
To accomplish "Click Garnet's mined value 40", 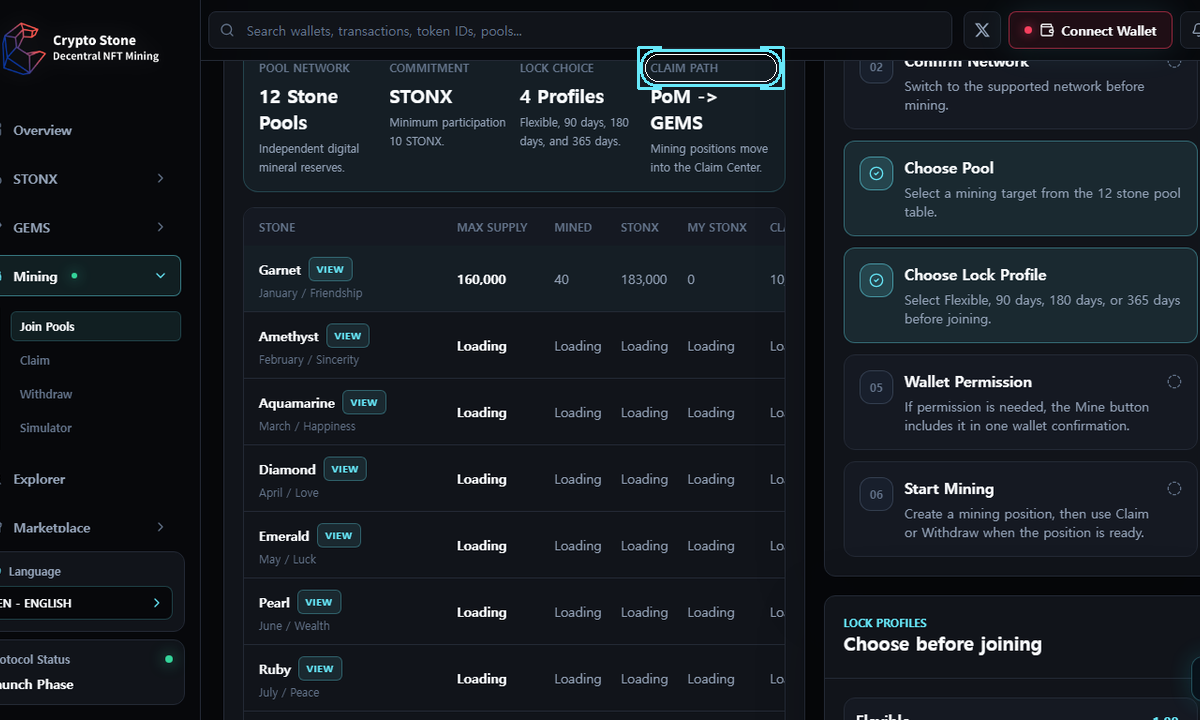I will [562, 280].
